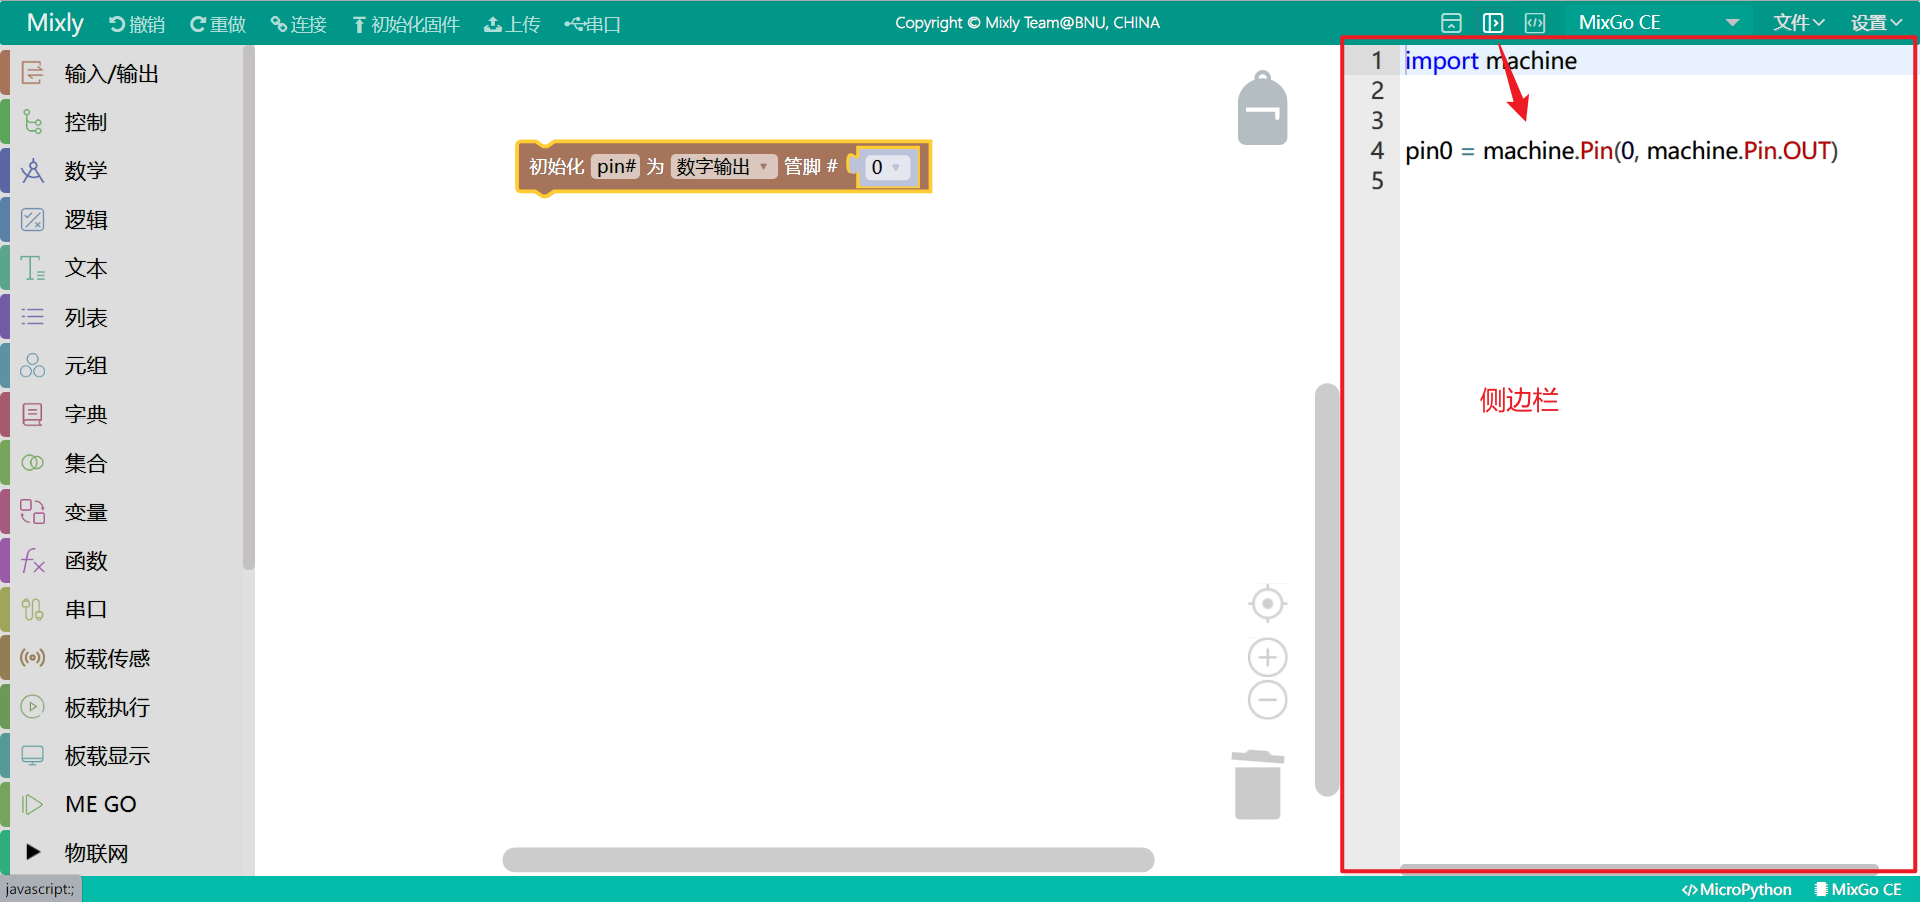Click the 板载传感 sensor signal icon

point(33,658)
